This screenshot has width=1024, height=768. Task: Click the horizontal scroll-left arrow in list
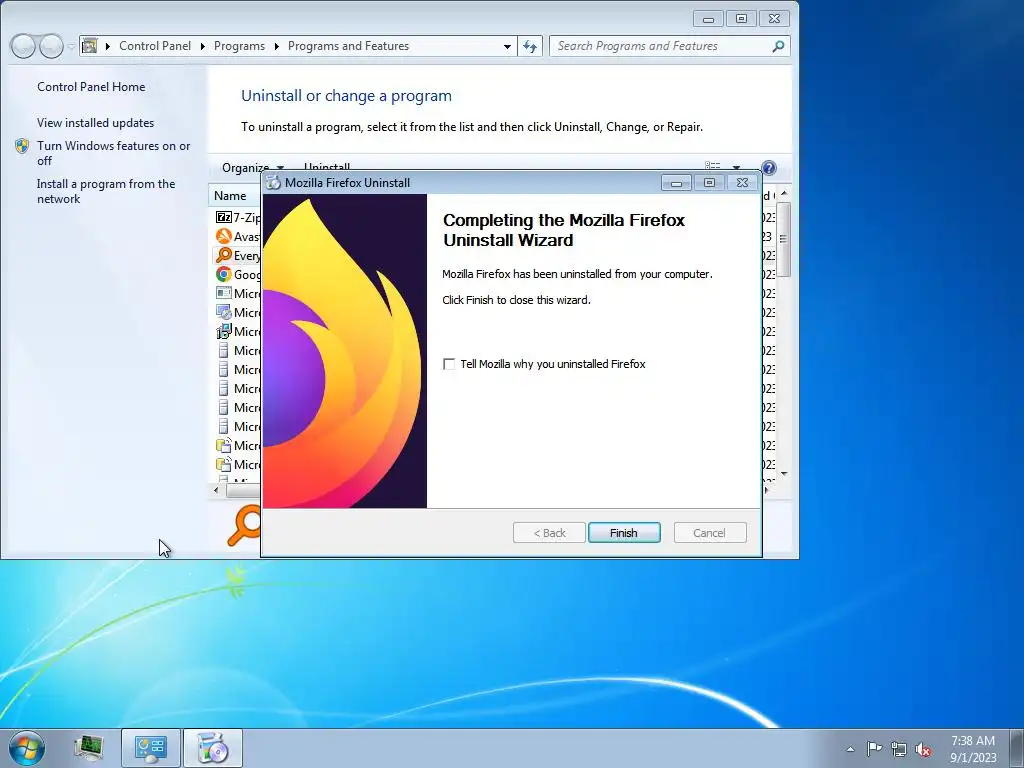click(x=216, y=488)
